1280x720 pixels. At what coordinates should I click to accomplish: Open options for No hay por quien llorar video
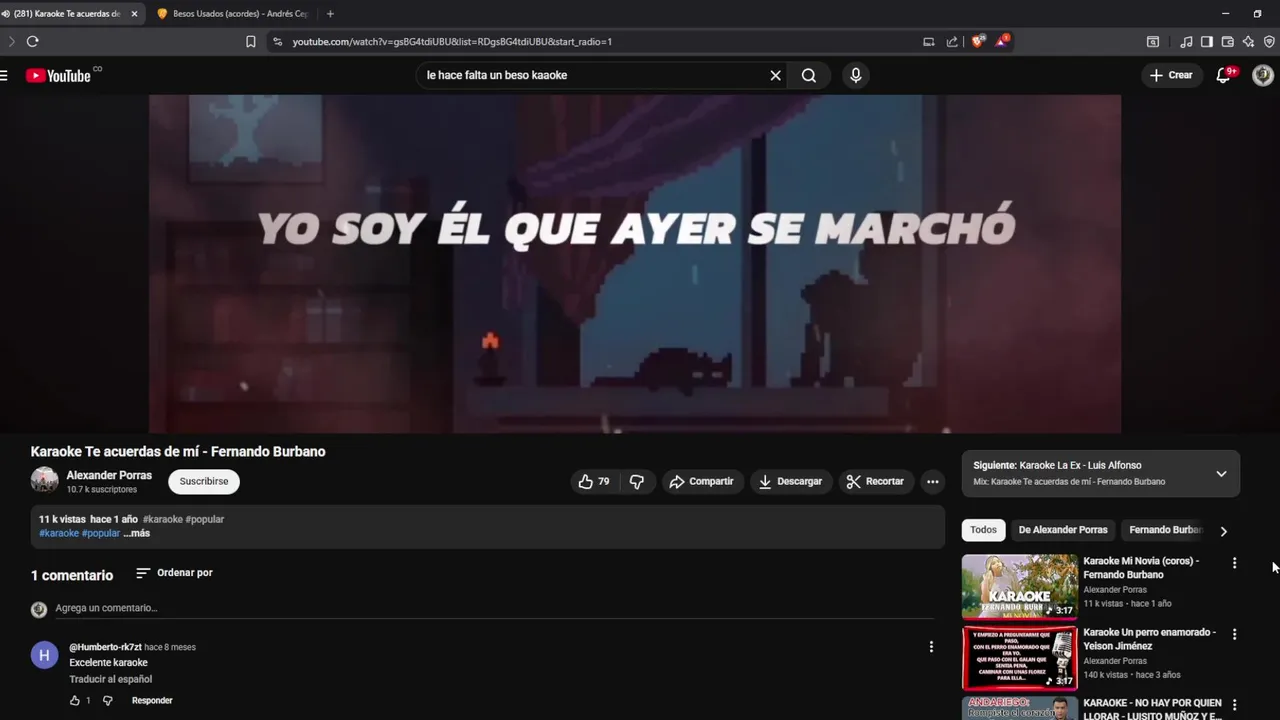click(1234, 705)
